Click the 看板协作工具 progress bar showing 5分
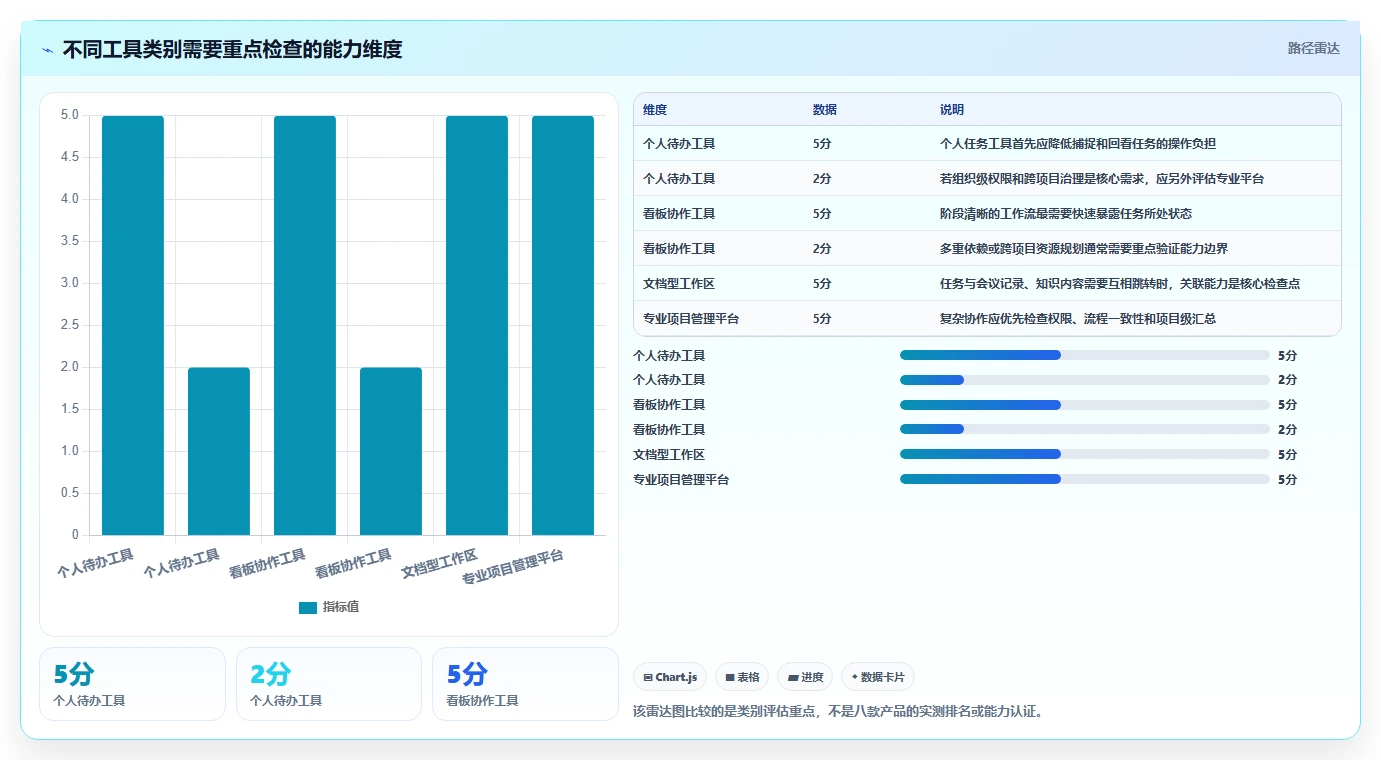The width and height of the screenshot is (1381, 760). coord(1085,405)
